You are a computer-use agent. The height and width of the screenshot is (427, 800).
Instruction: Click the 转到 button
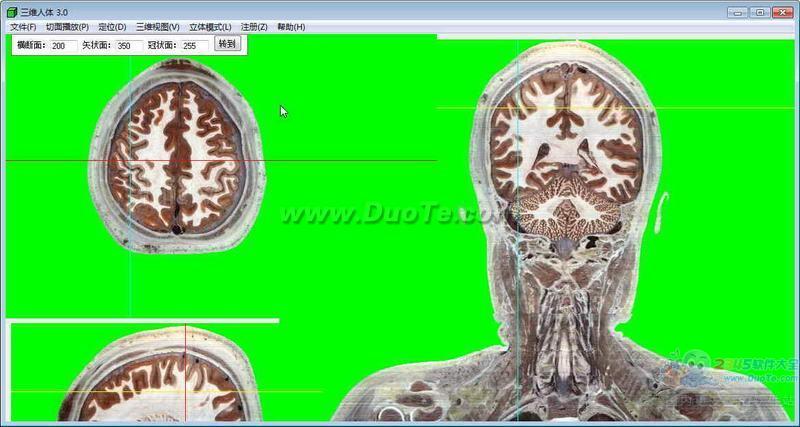[x=227, y=44]
